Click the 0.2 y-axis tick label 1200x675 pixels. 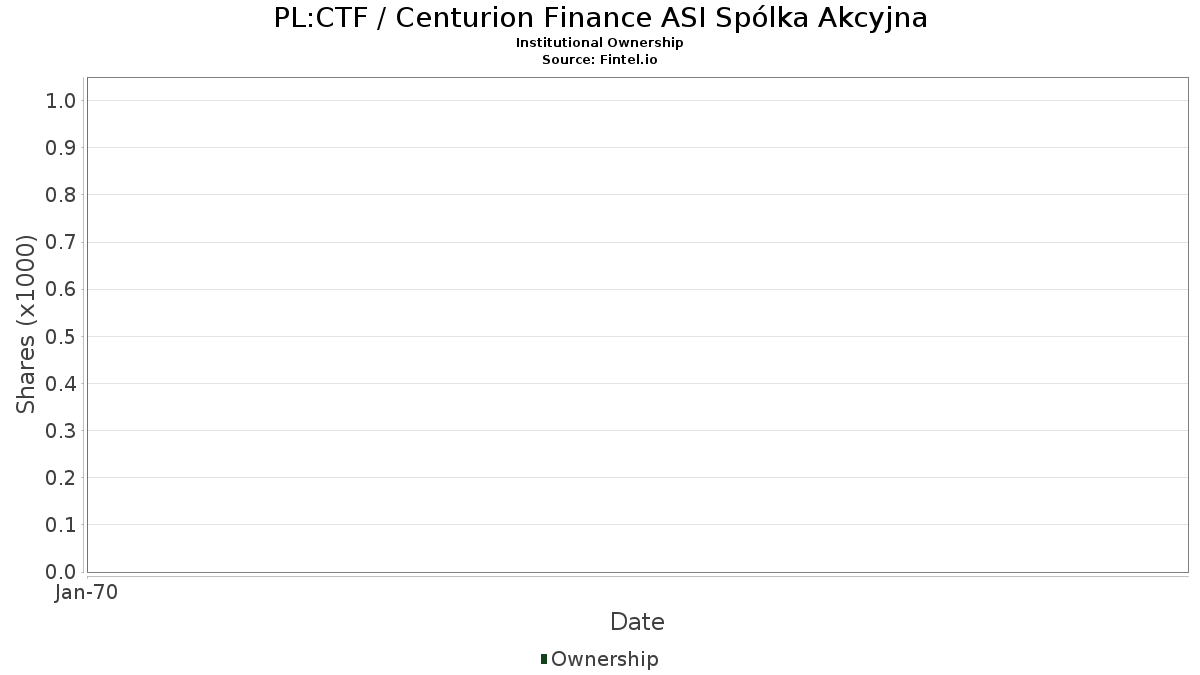pyautogui.click(x=61, y=477)
